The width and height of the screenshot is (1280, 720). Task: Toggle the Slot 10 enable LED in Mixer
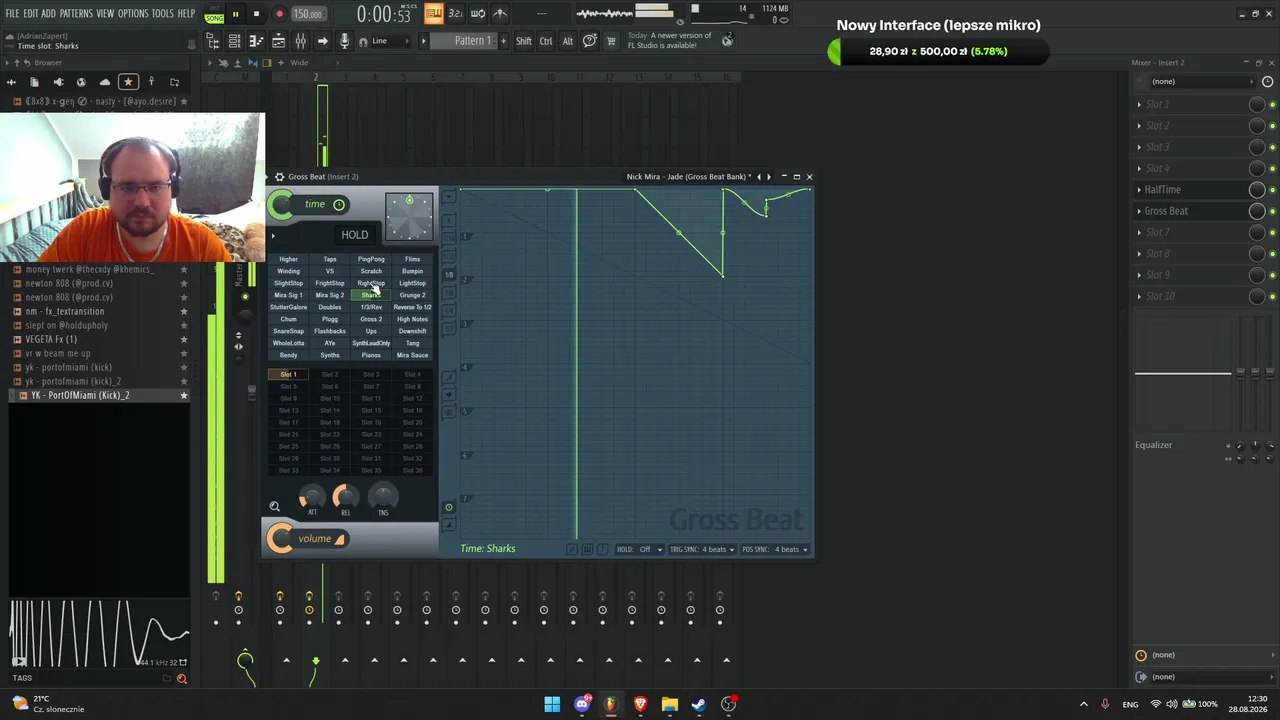pyautogui.click(x=1272, y=297)
